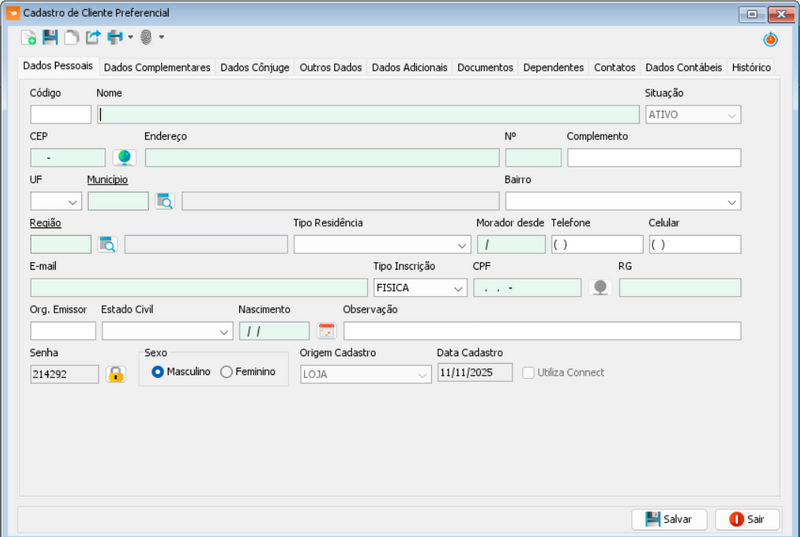Click the printer icon in toolbar
The width and height of the screenshot is (800, 537).
click(115, 38)
